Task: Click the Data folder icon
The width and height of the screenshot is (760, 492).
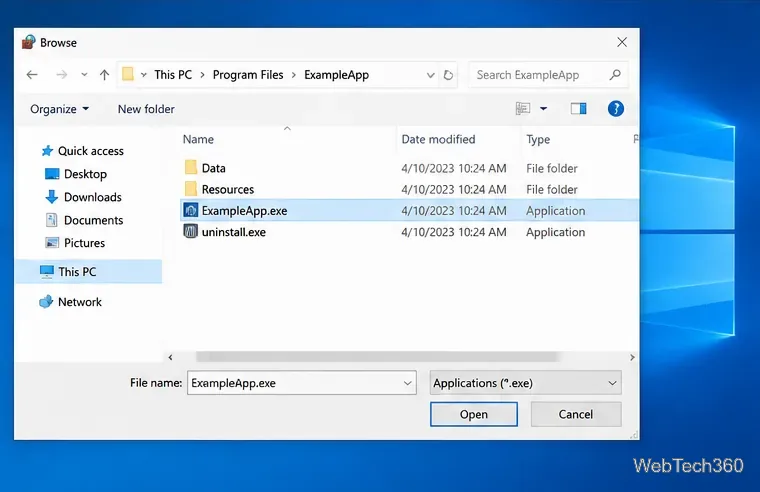Action: [190, 167]
